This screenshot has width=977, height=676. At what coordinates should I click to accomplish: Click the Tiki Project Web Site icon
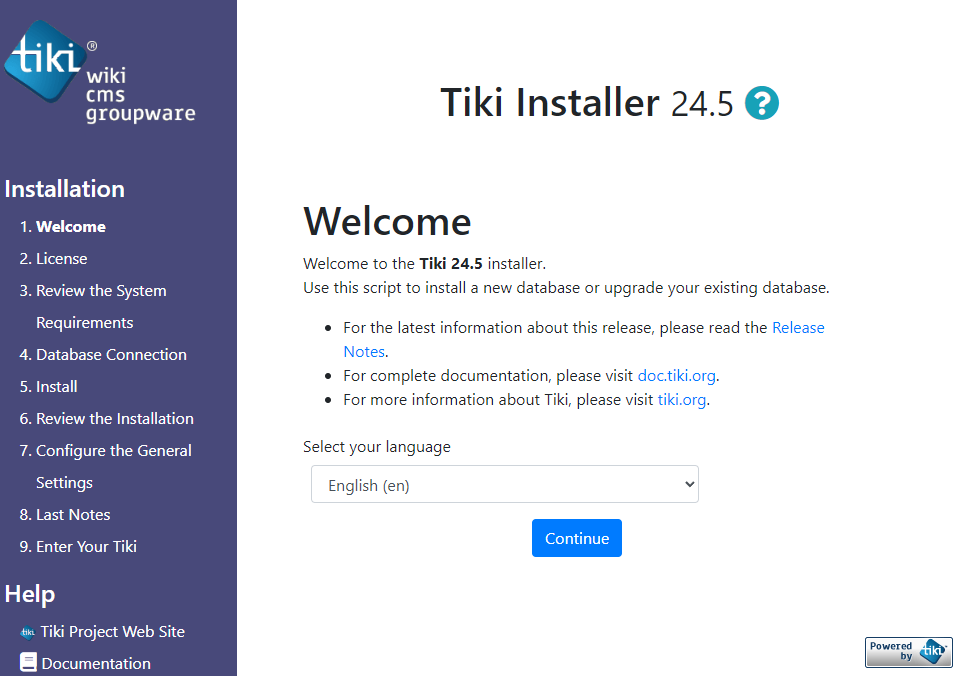click(27, 632)
